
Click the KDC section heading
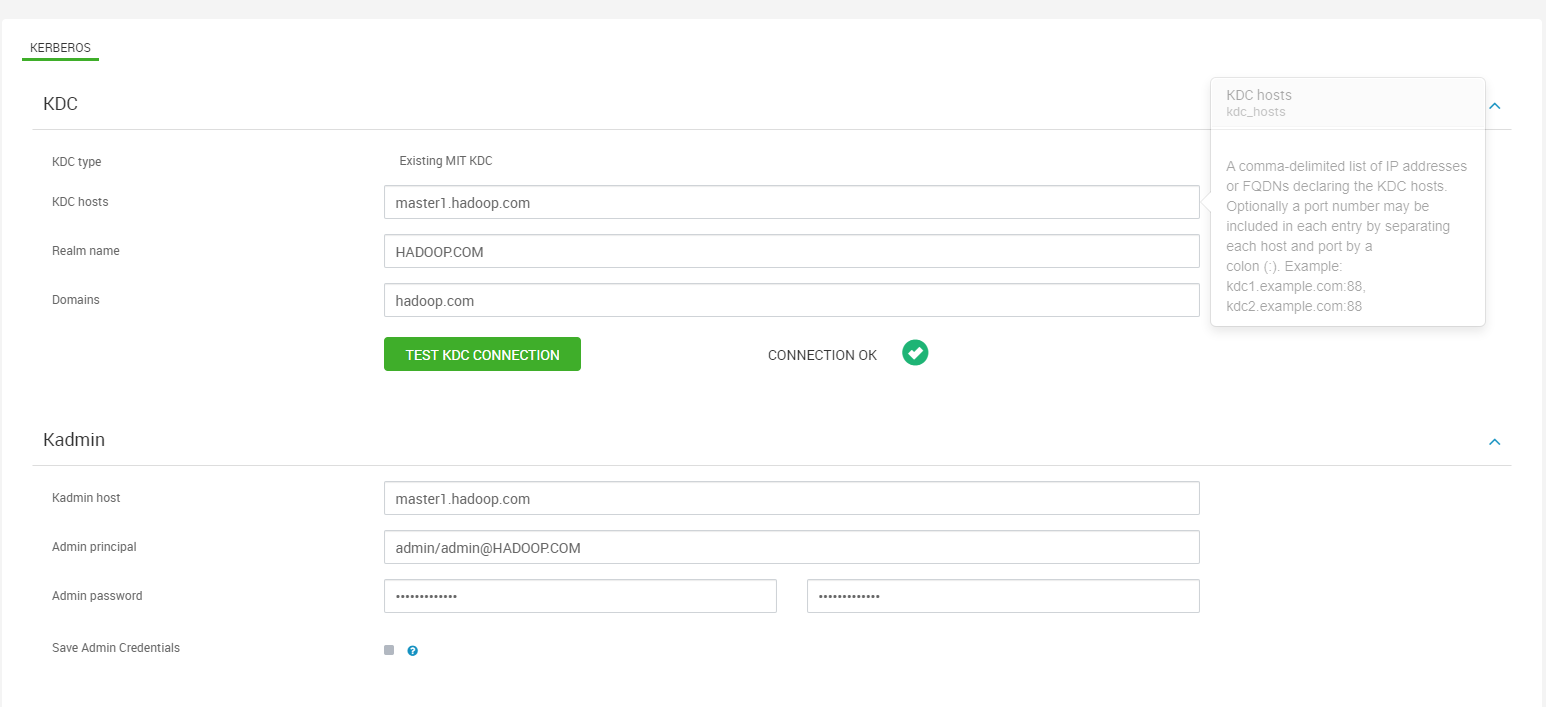point(61,104)
